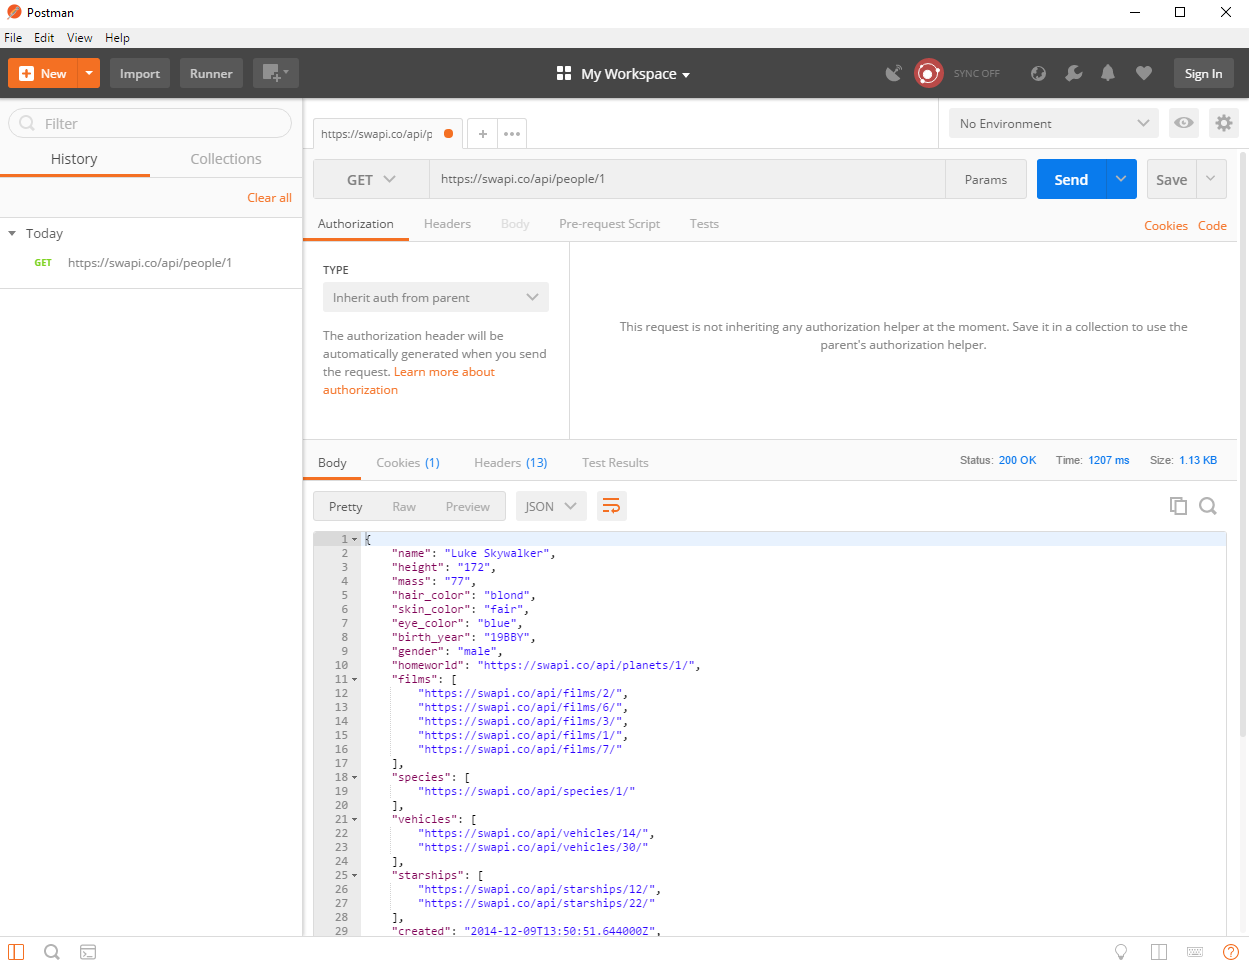
Task: Open the Help menu
Action: (x=118, y=38)
